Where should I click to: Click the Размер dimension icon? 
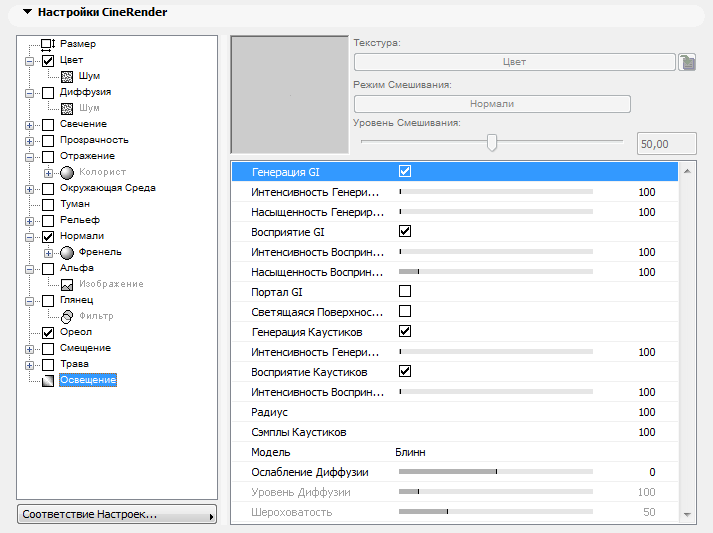(48, 44)
